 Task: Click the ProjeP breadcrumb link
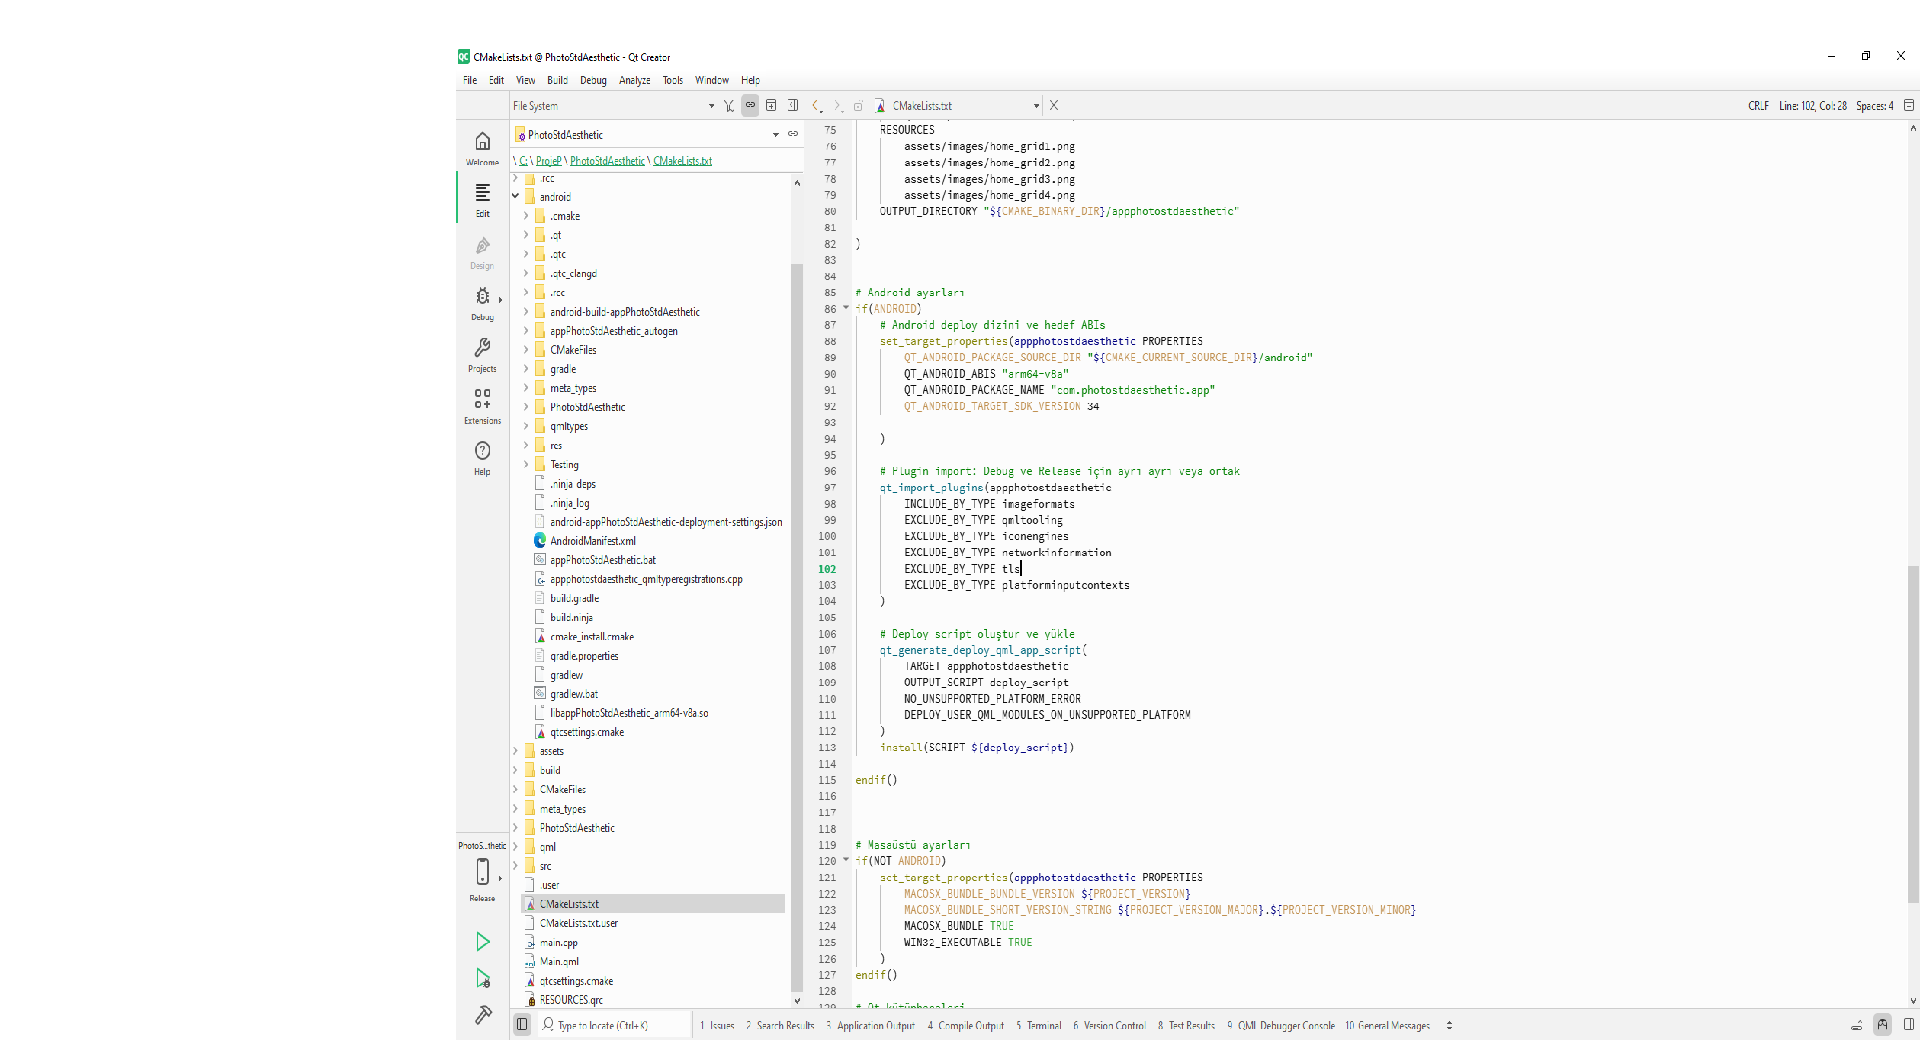click(548, 161)
